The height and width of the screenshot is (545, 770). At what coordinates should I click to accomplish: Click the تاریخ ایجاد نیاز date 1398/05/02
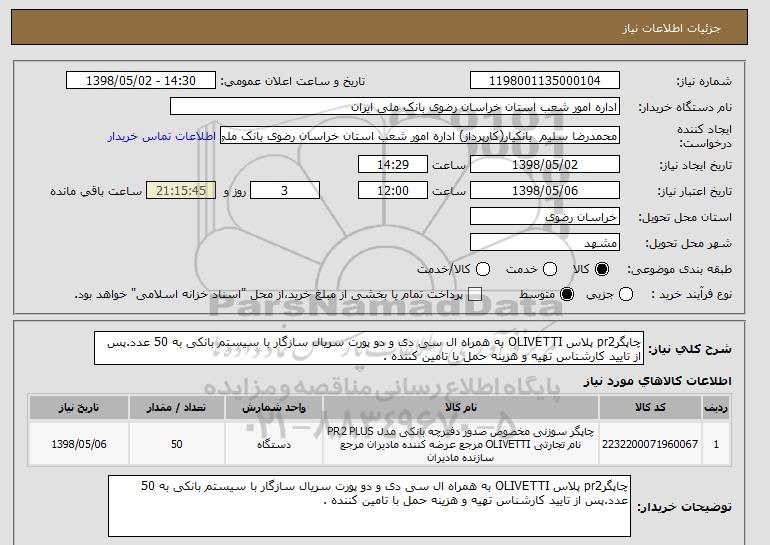[545, 164]
